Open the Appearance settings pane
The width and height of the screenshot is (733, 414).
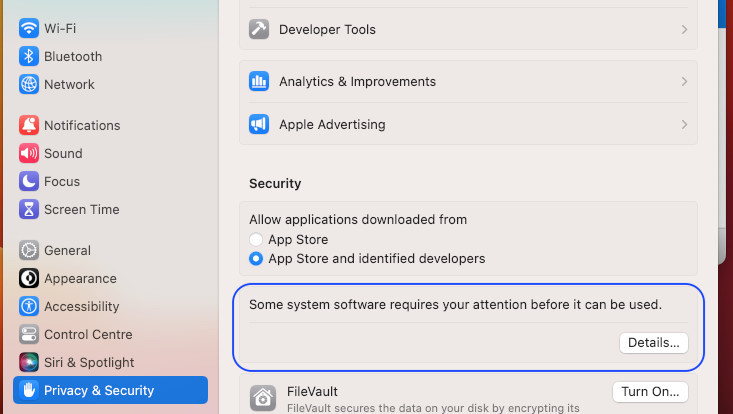coord(110,278)
